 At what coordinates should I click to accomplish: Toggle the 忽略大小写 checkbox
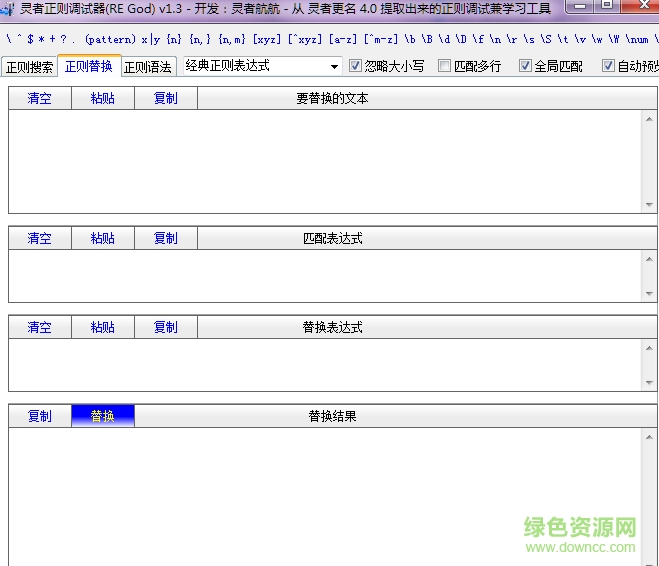point(356,66)
